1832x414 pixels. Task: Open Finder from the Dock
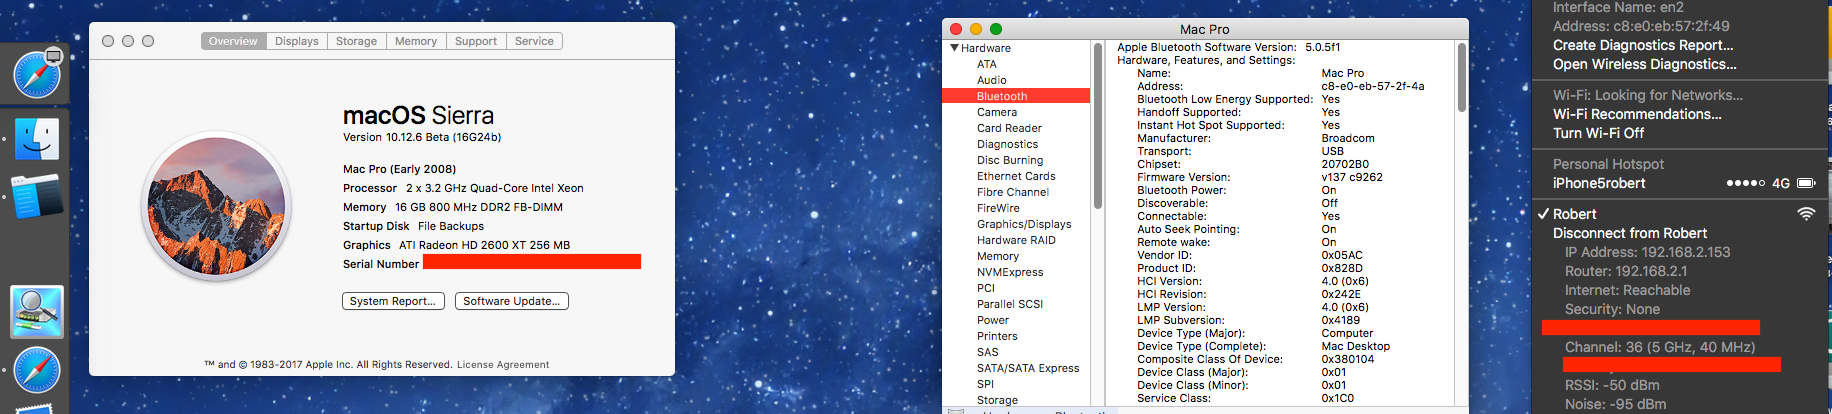[37, 138]
